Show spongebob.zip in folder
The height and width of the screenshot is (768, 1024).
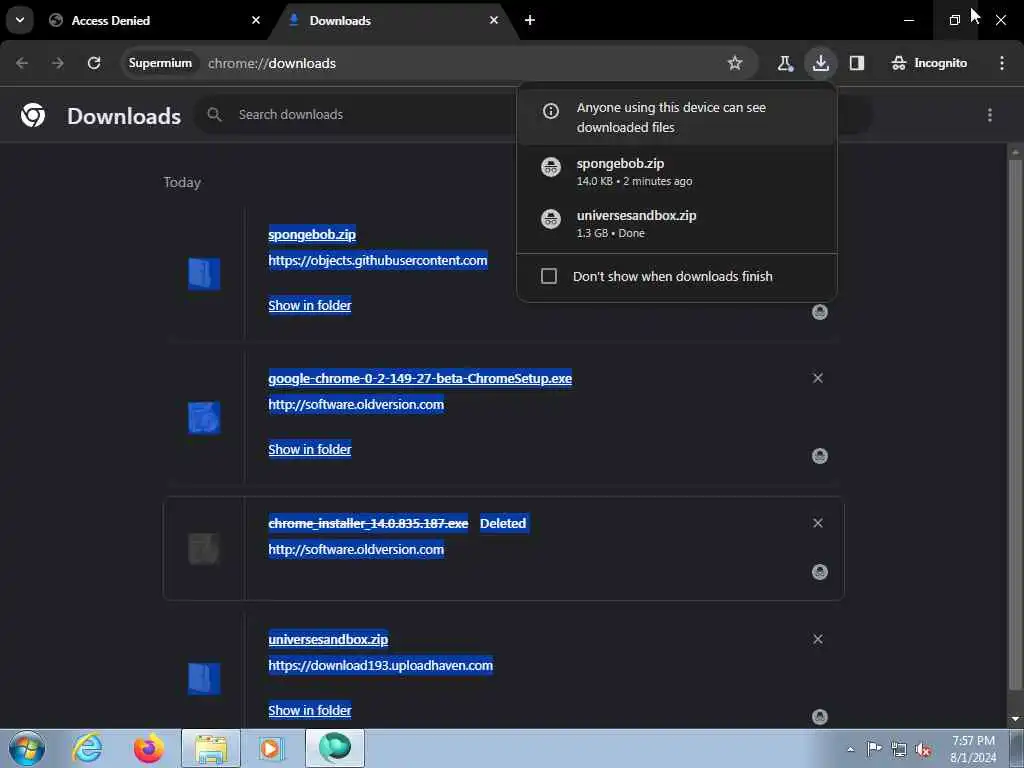310,305
